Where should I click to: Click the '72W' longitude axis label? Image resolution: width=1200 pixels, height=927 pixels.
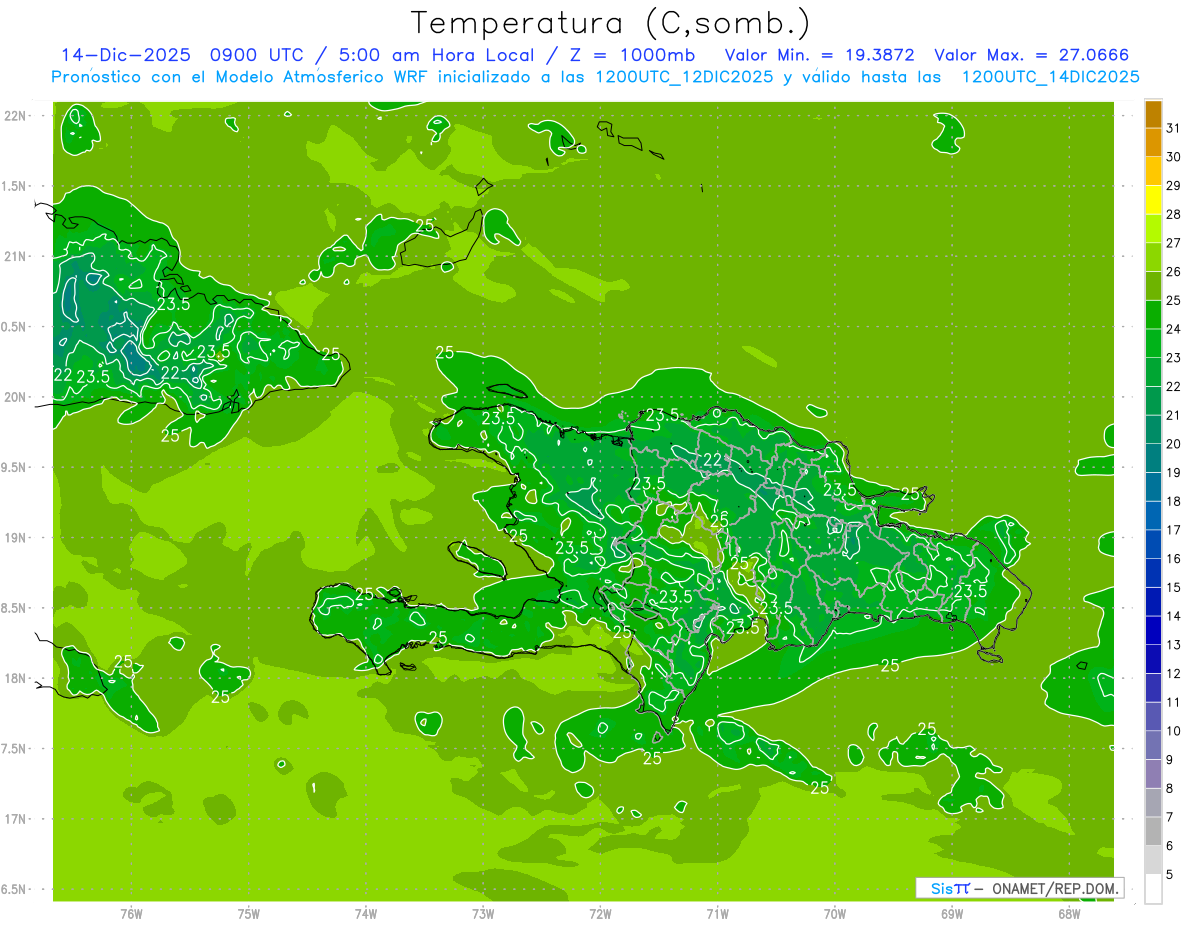tap(600, 913)
